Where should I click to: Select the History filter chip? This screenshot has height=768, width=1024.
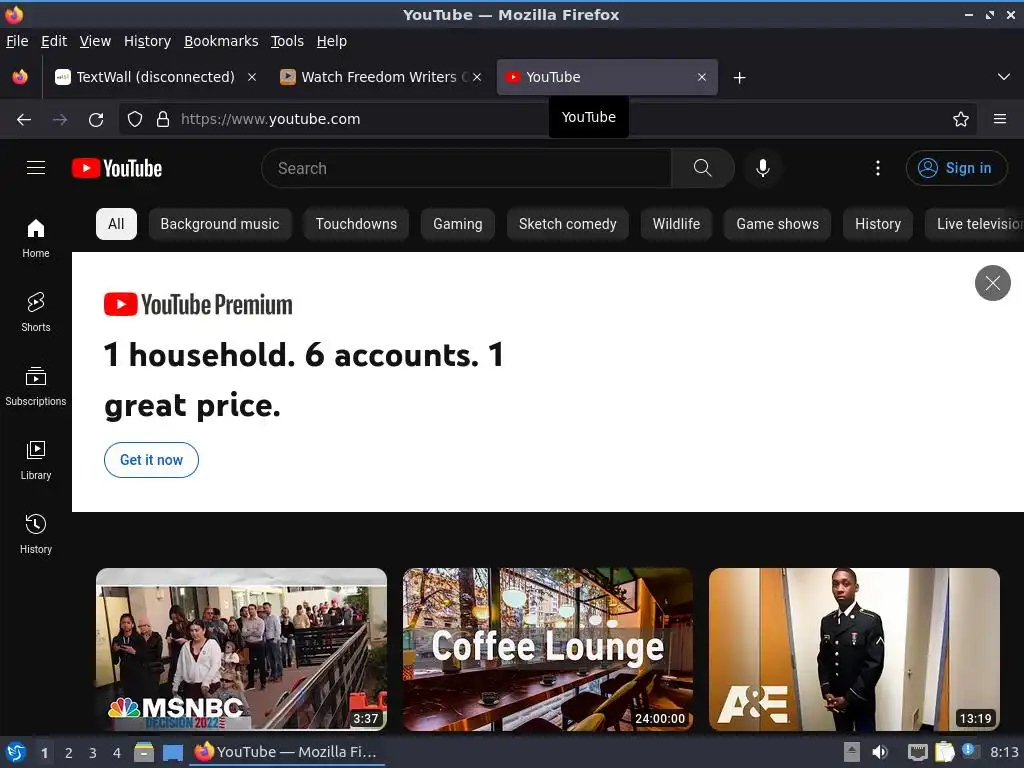point(878,224)
